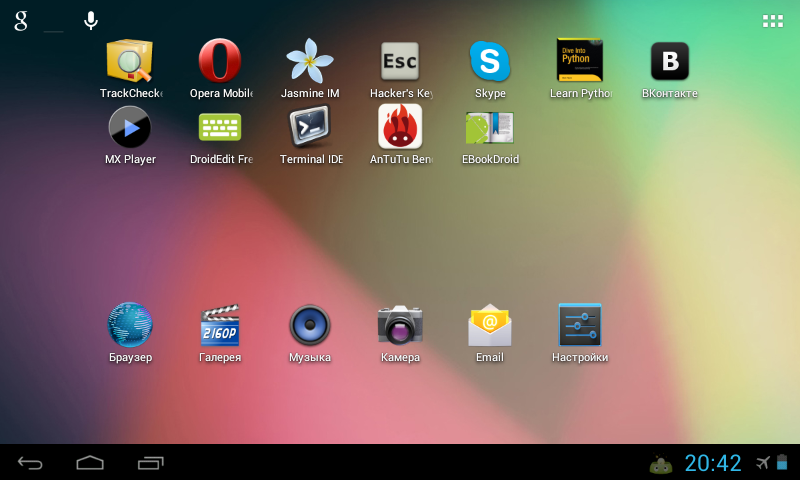Start MX Player
The width and height of the screenshot is (800, 480).
(130, 127)
